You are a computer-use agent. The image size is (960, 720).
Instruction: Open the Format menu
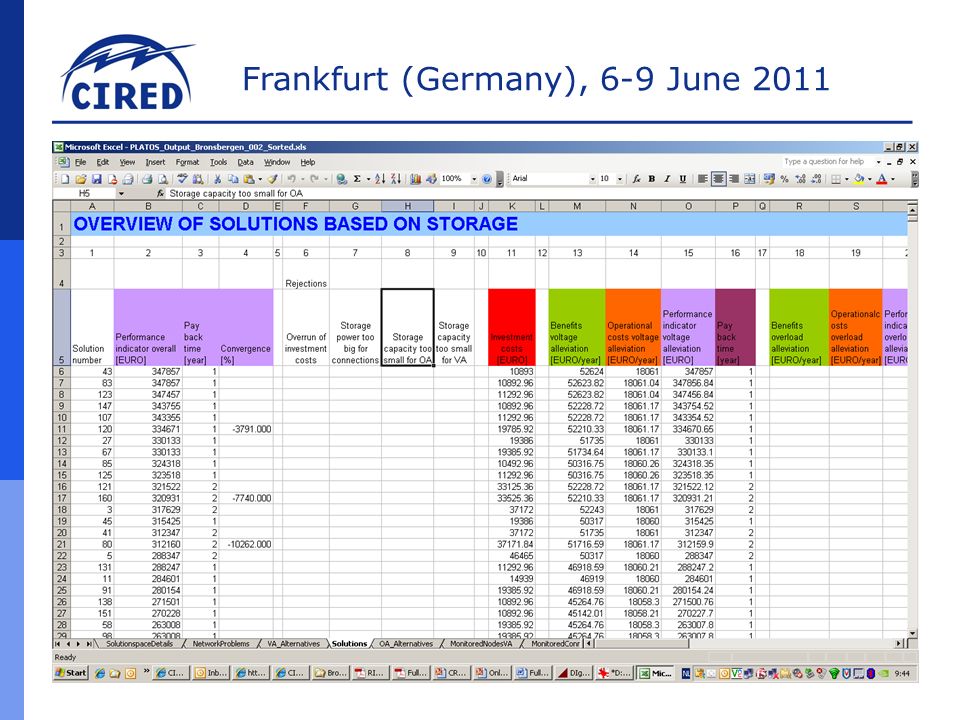pyautogui.click(x=187, y=162)
